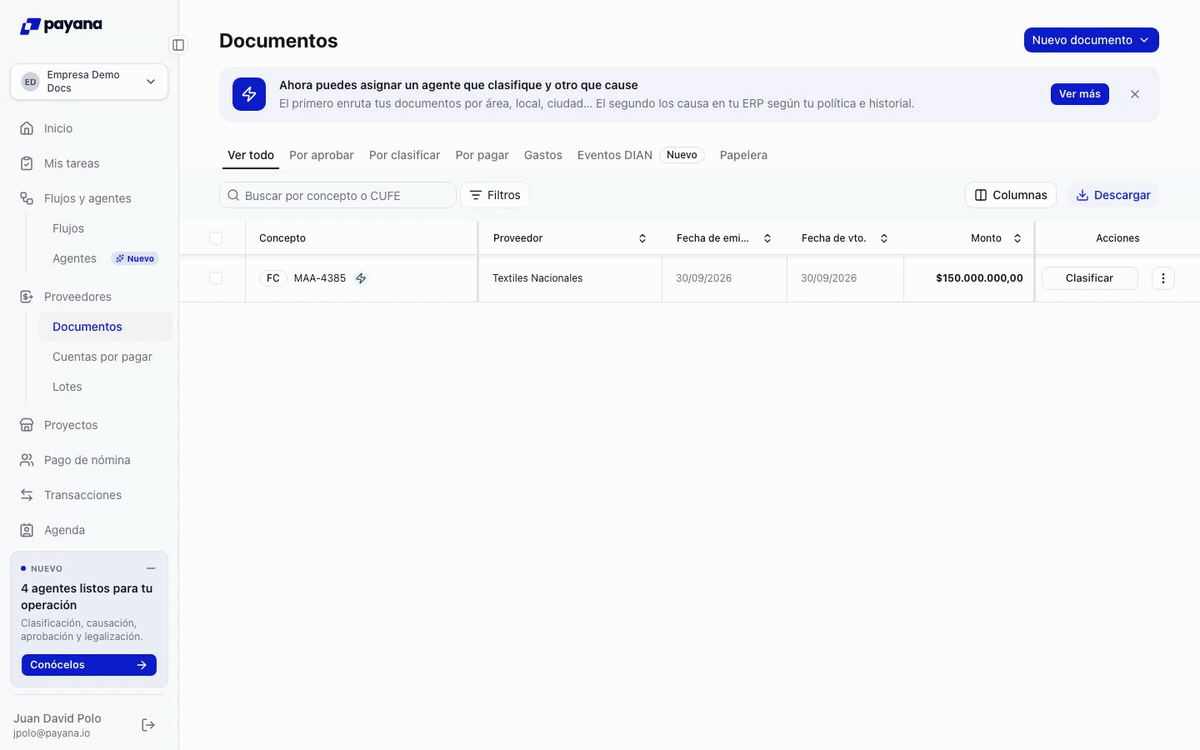Click the Clasificar button for MAA-4385
The width and height of the screenshot is (1200, 750).
pyautogui.click(x=1090, y=278)
